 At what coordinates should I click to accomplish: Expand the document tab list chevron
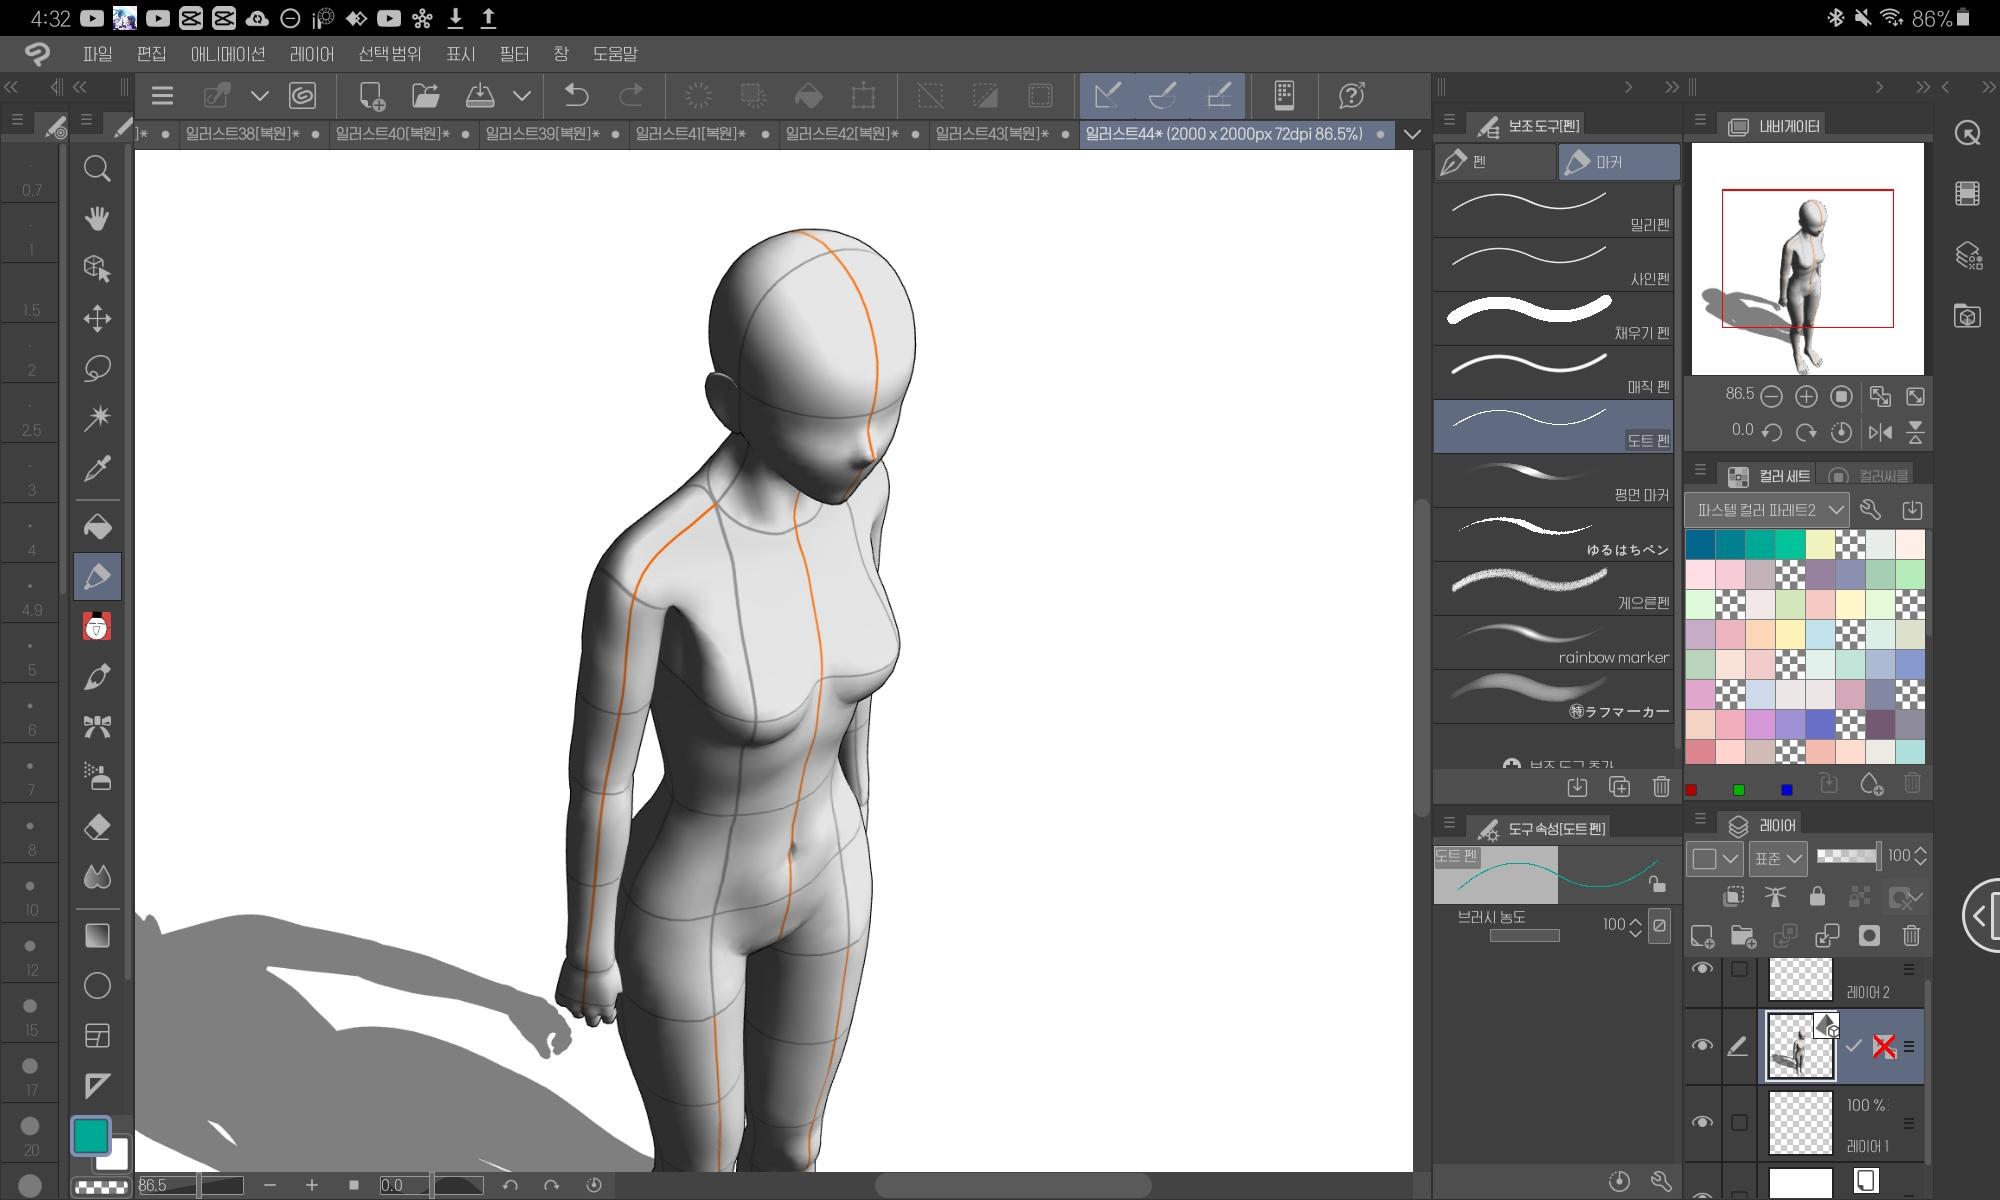click(x=1412, y=134)
